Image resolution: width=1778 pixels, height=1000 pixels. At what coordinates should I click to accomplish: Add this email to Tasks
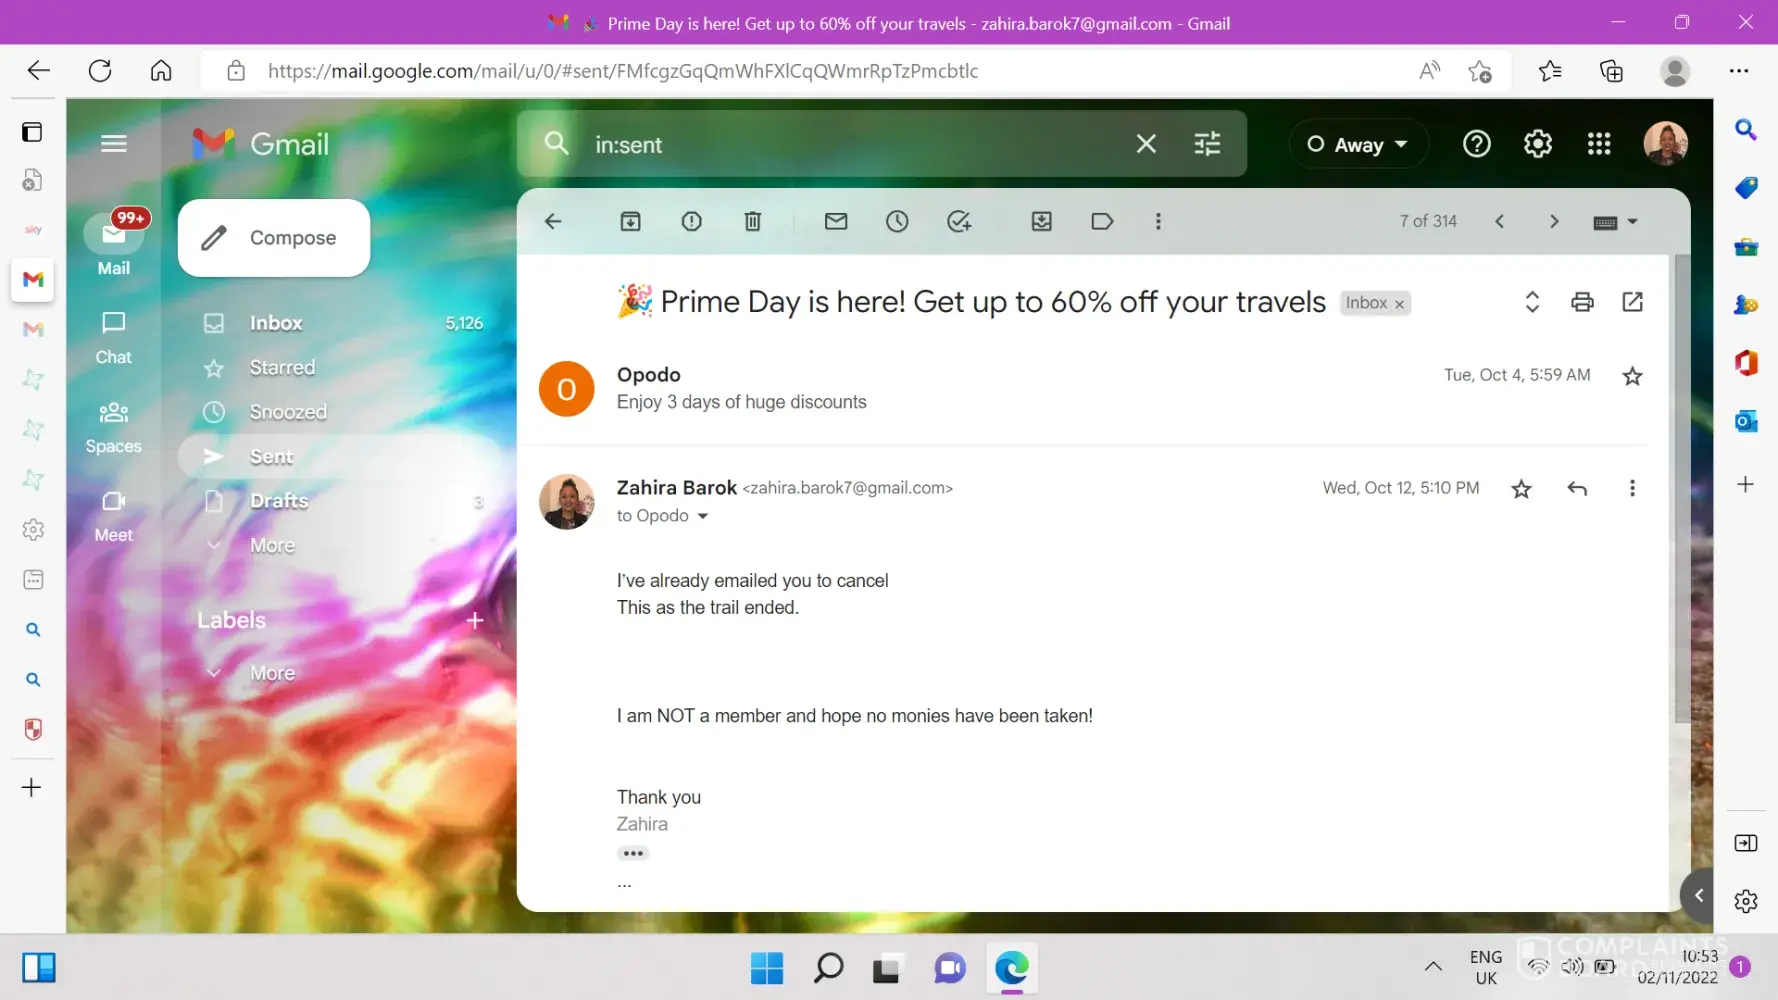click(x=959, y=221)
